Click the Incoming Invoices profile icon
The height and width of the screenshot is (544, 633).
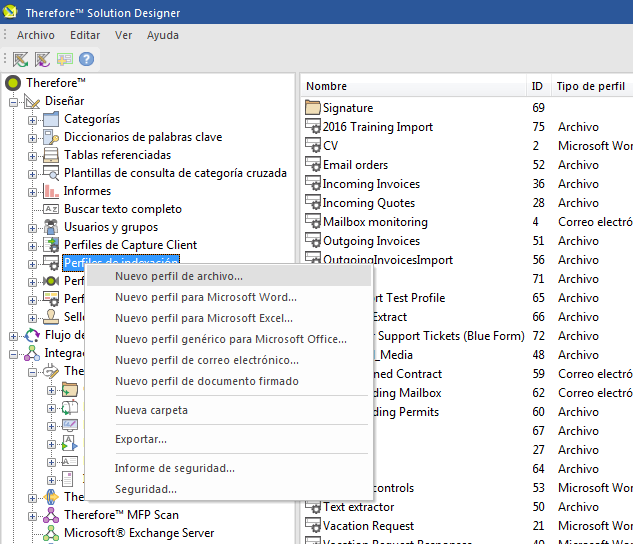pos(312,184)
